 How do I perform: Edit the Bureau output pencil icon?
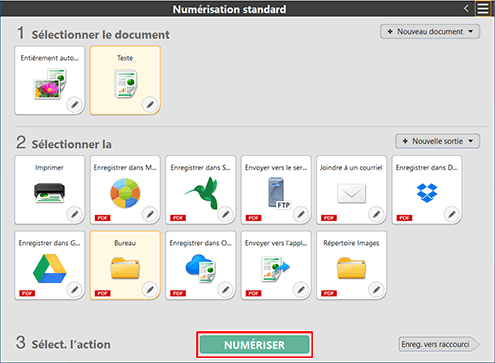(x=150, y=289)
